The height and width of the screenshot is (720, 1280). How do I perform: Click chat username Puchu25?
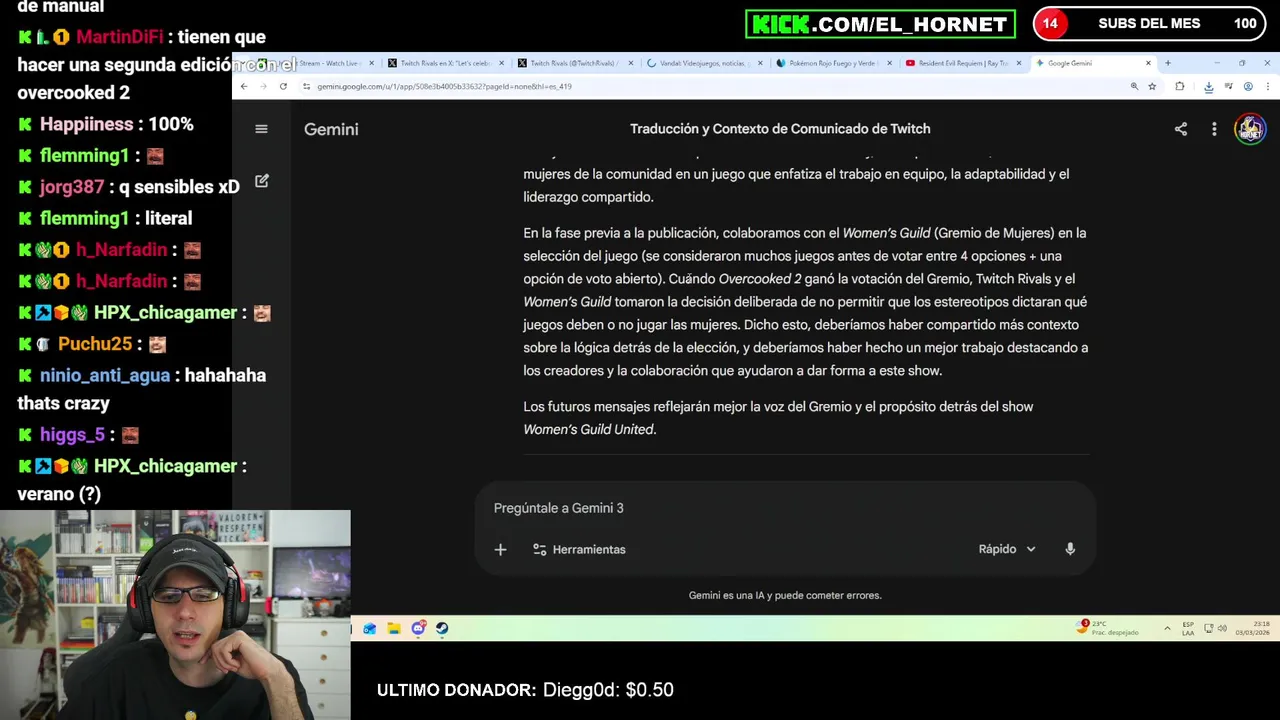[95, 344]
